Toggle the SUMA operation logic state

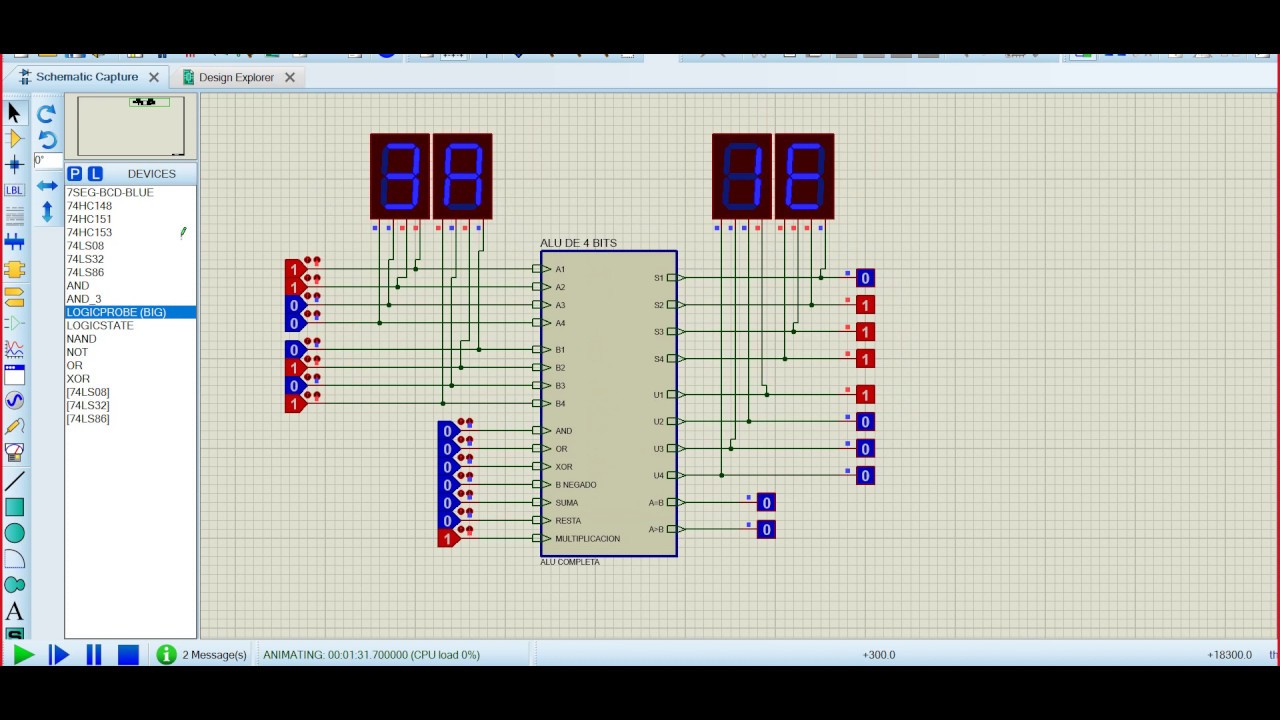447,503
